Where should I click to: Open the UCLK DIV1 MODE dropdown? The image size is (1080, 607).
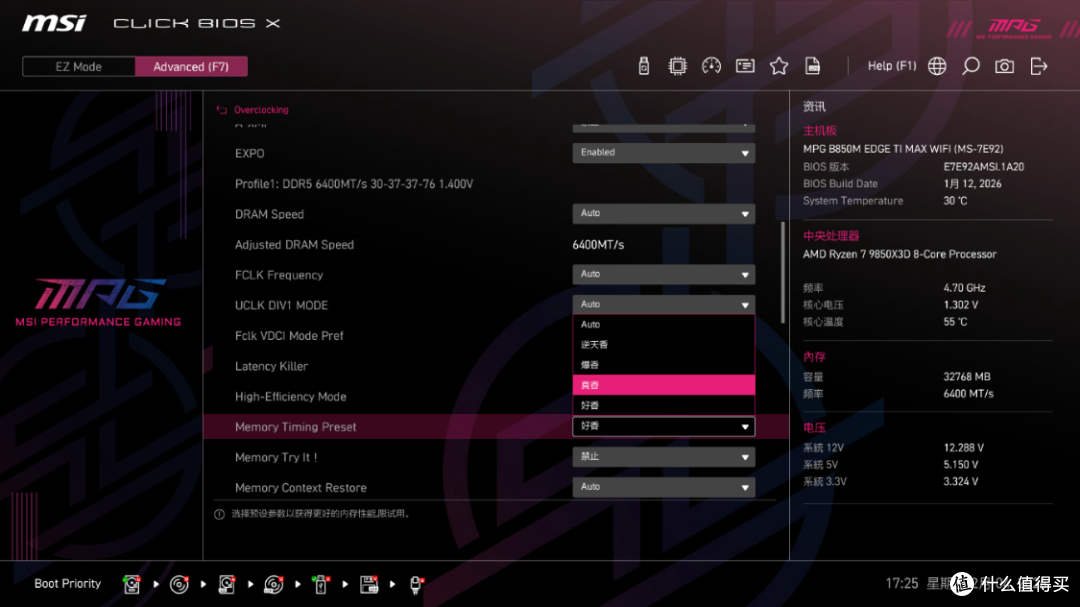click(x=663, y=305)
